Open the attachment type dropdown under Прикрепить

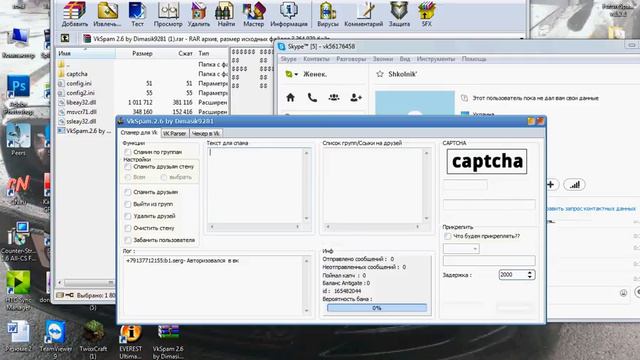pos(461,249)
